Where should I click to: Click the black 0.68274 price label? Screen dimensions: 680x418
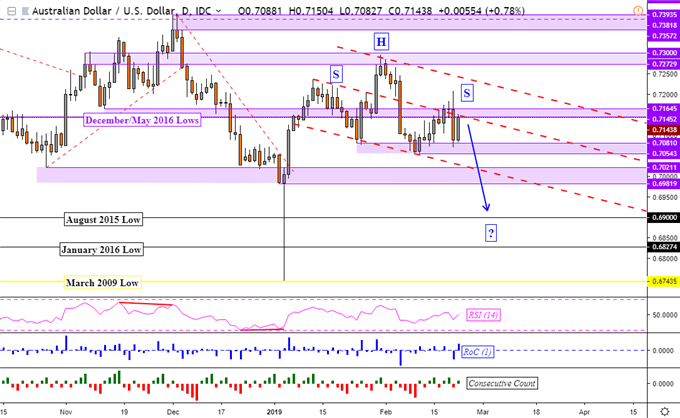pyautogui.click(x=663, y=247)
